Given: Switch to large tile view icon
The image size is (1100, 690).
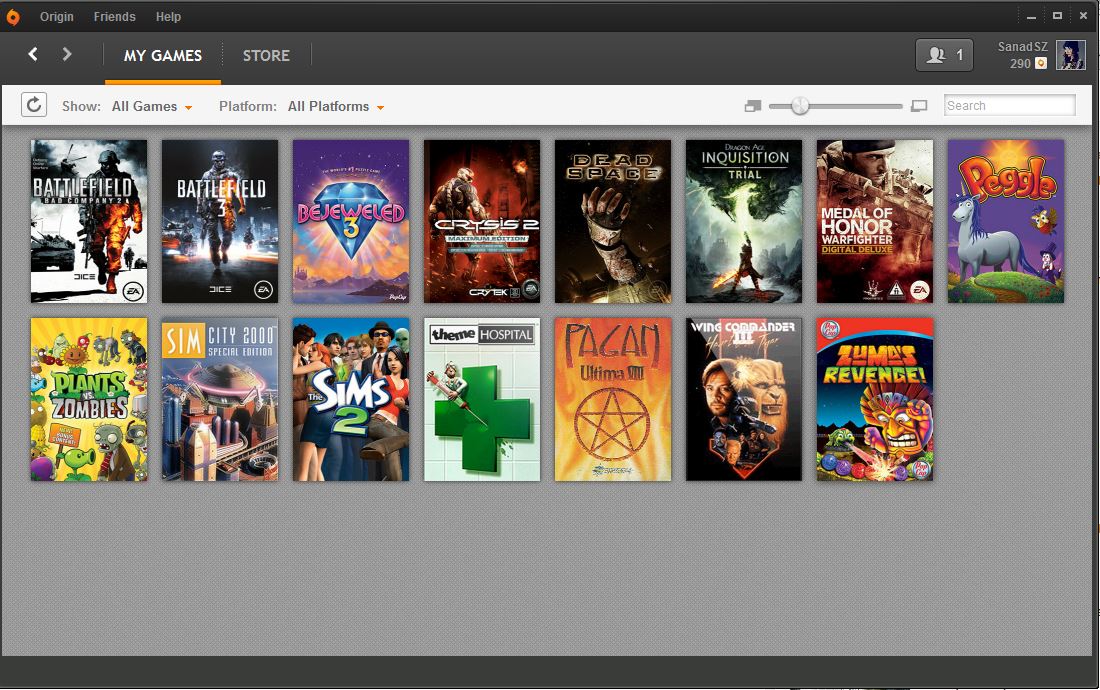Looking at the screenshot, I should (919, 106).
